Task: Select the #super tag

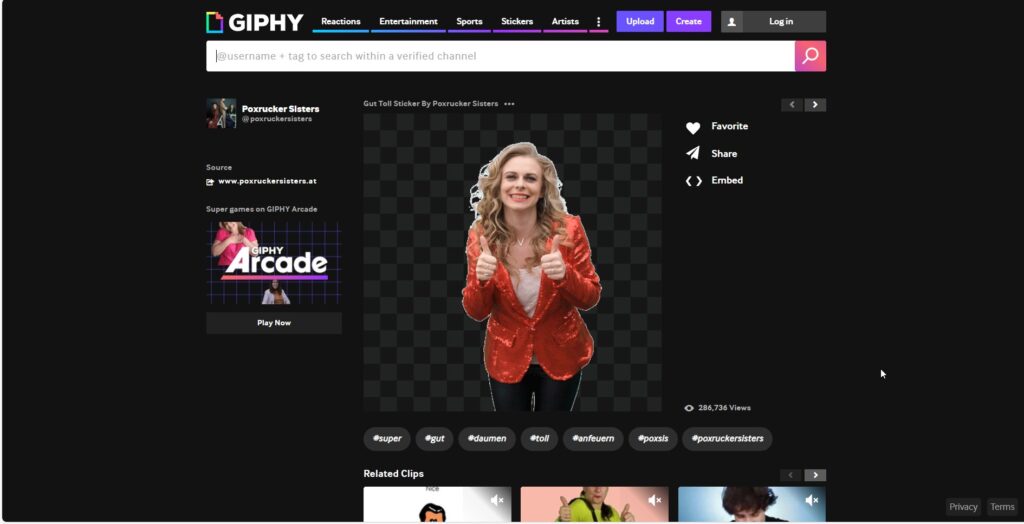Action: [387, 438]
